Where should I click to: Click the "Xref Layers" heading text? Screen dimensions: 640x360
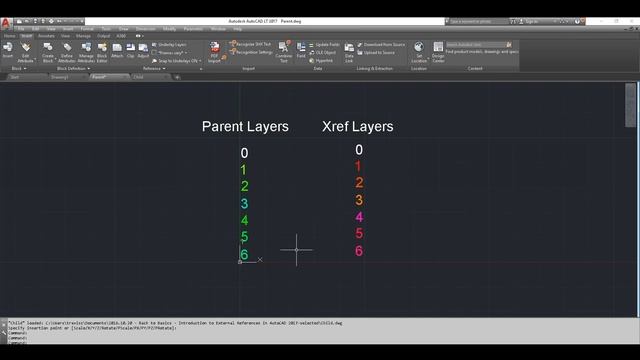tap(358, 127)
